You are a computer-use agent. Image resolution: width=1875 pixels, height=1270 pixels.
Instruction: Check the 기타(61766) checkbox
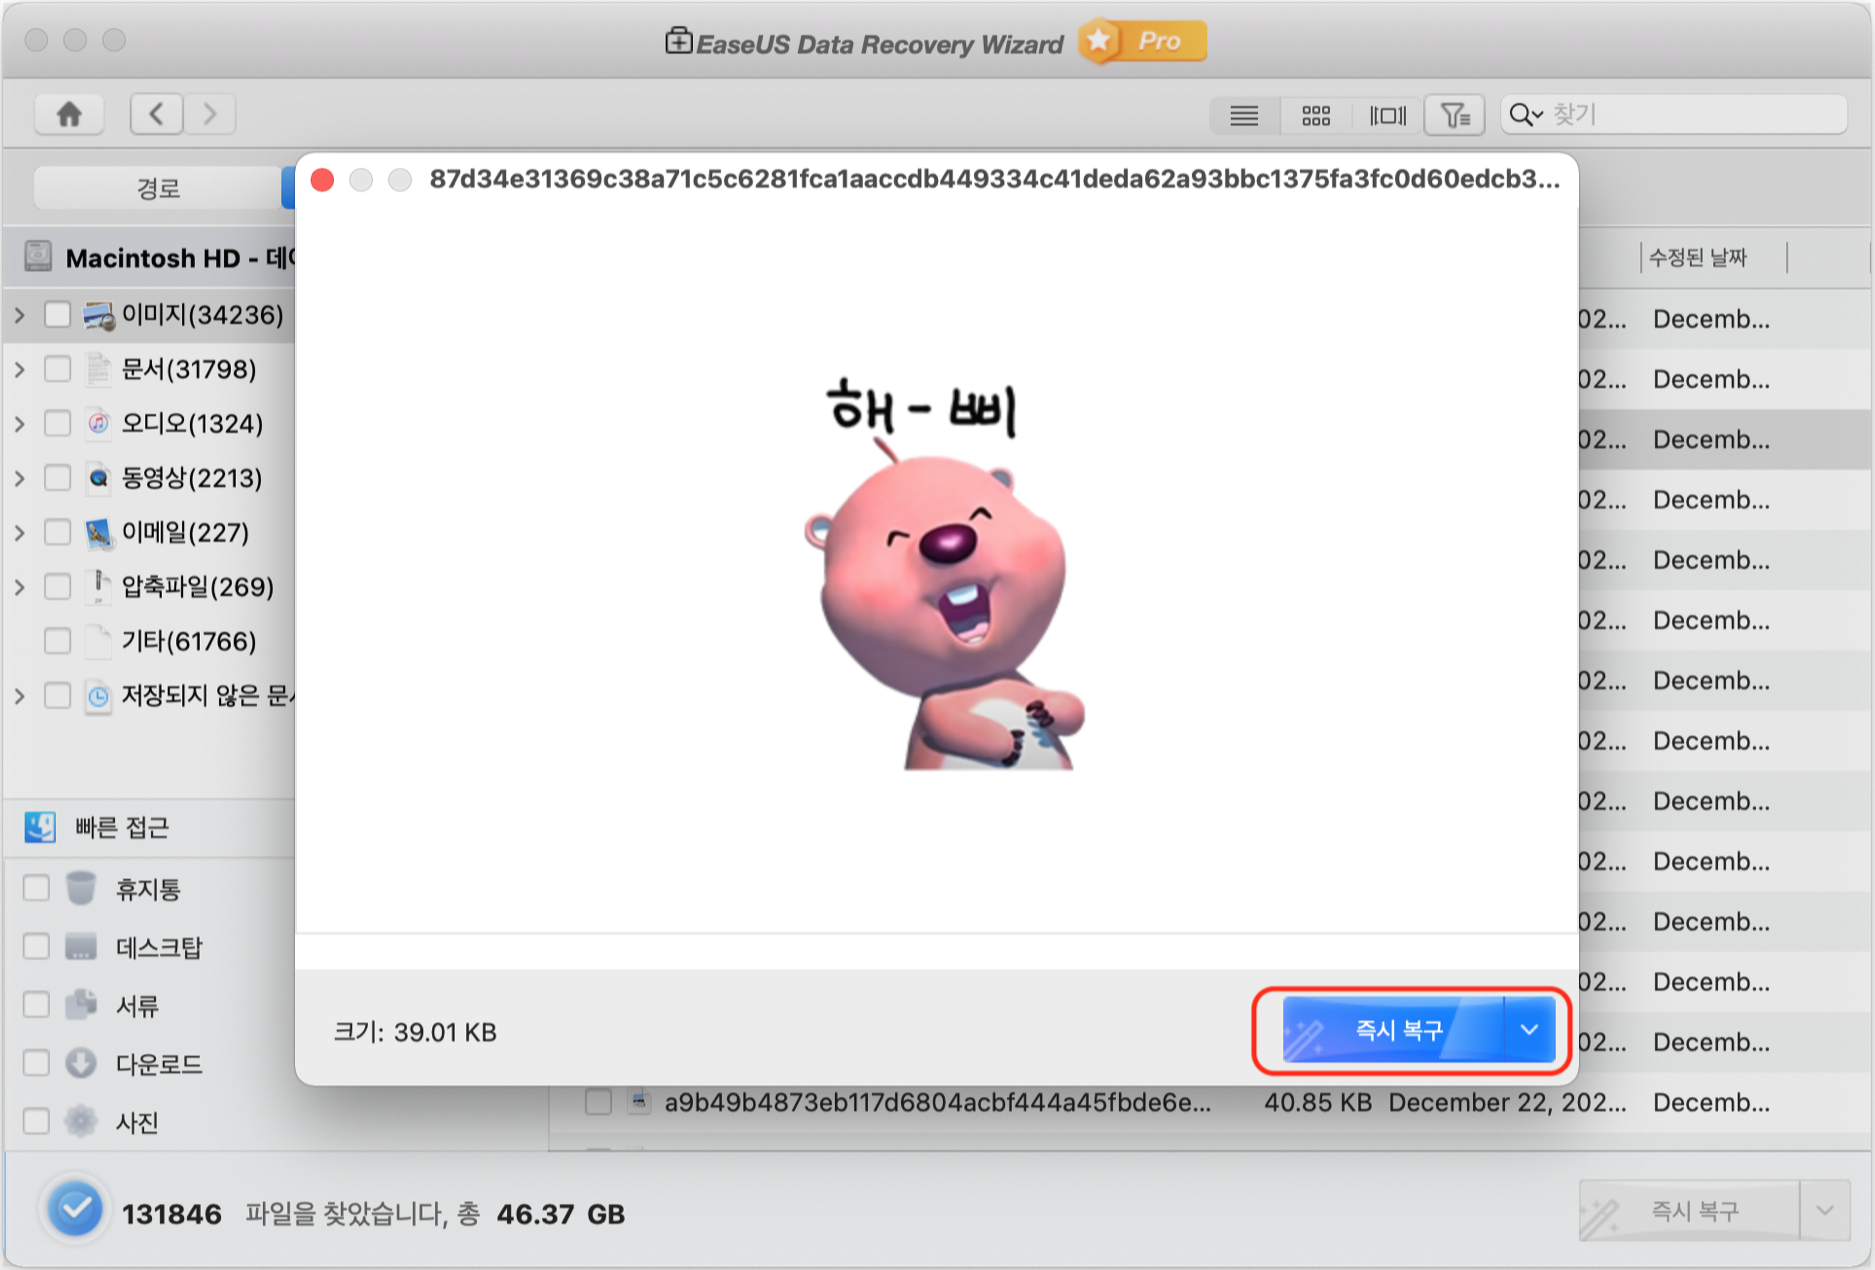[58, 641]
